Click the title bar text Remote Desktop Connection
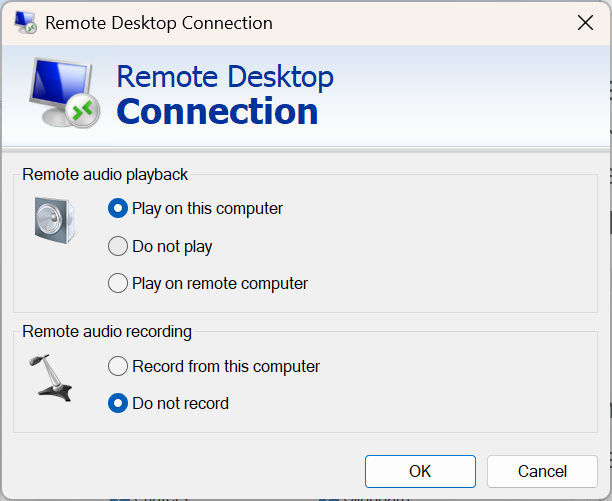The width and height of the screenshot is (612, 501). [158, 23]
